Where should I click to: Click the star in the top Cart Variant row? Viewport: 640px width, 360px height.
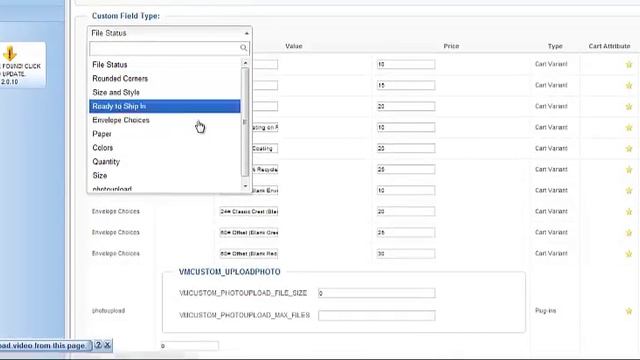coord(629,64)
